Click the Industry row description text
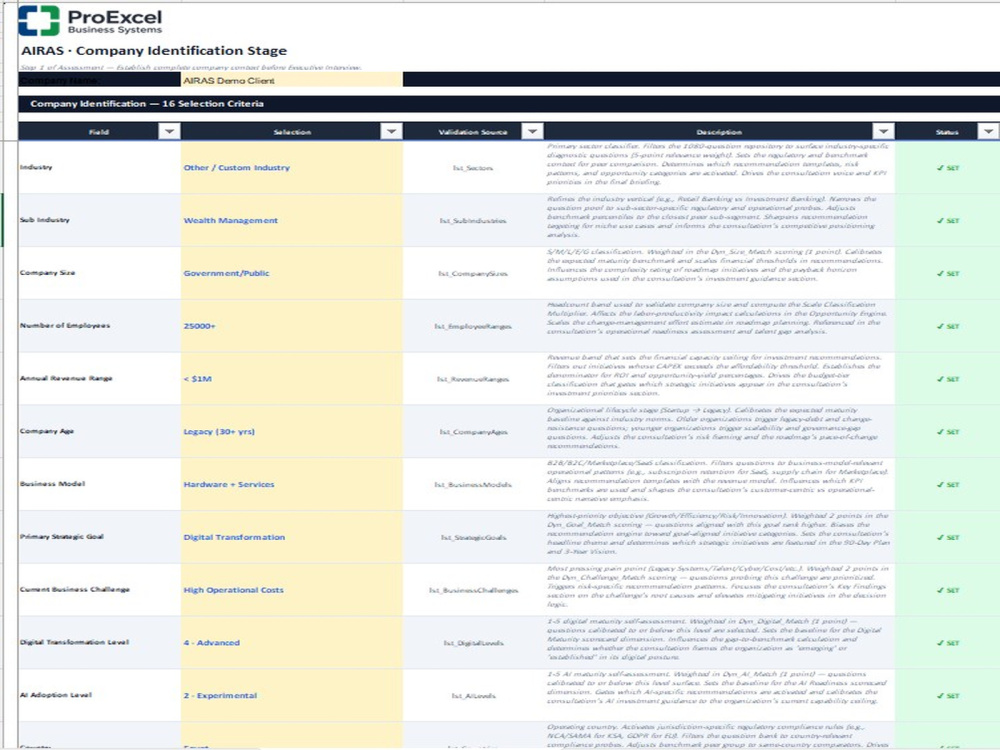 point(717,164)
